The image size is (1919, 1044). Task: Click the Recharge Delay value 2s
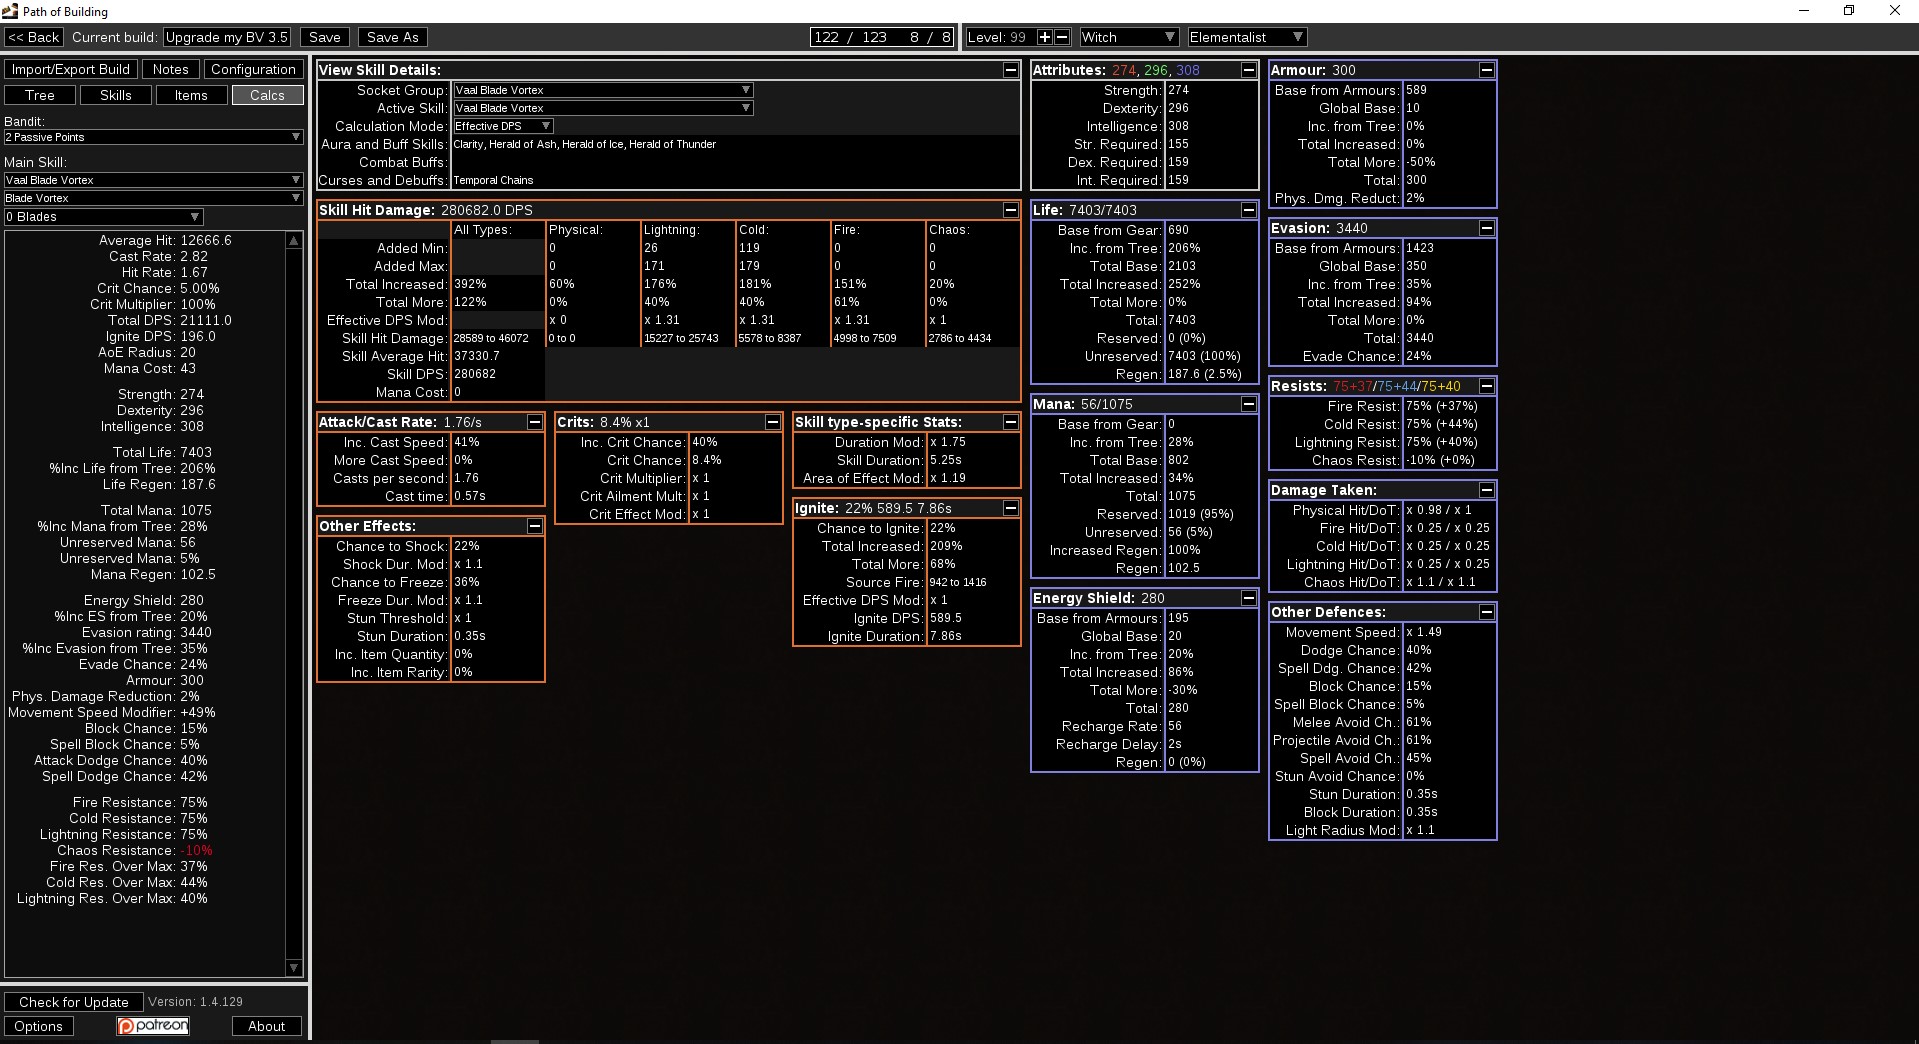pos(1175,744)
